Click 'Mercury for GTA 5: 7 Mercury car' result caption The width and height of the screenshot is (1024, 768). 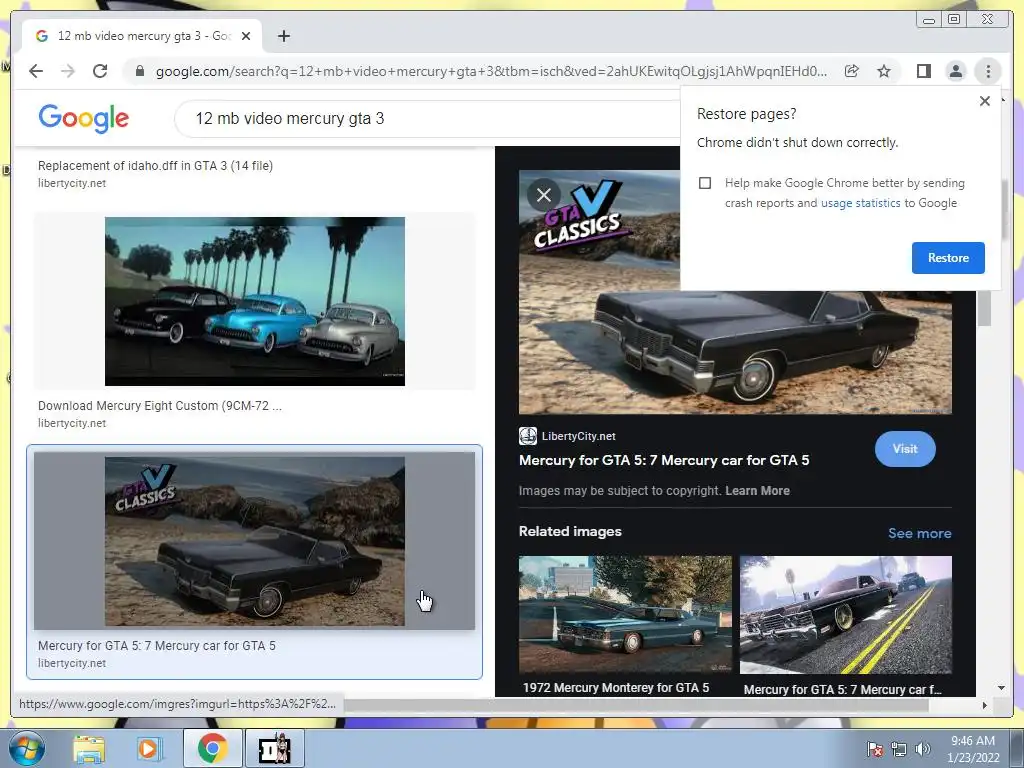157,646
